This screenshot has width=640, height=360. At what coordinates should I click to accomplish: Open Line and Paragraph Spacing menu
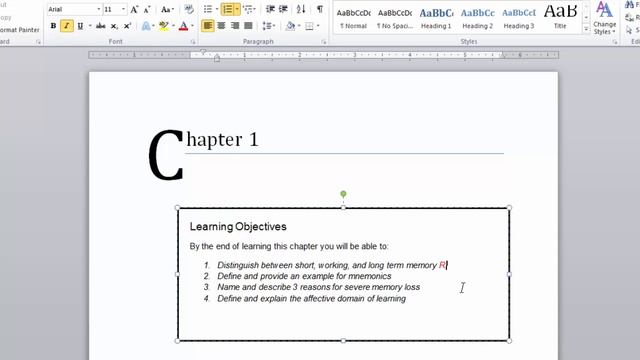[x=268, y=26]
